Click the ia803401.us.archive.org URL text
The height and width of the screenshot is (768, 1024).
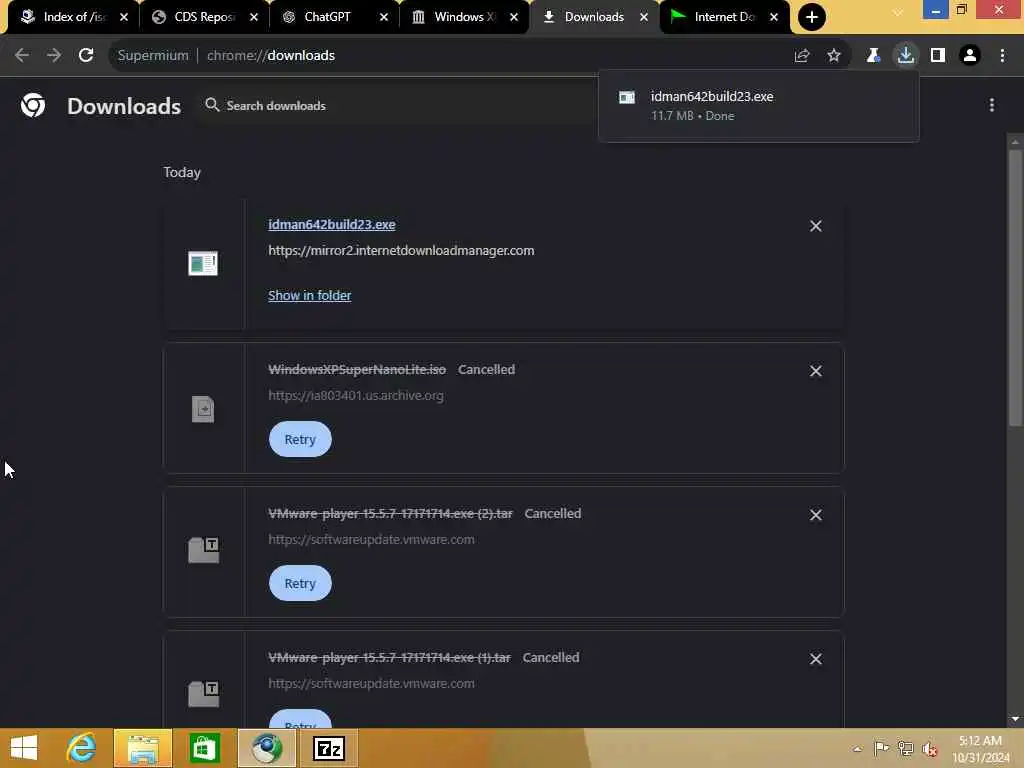coord(356,396)
